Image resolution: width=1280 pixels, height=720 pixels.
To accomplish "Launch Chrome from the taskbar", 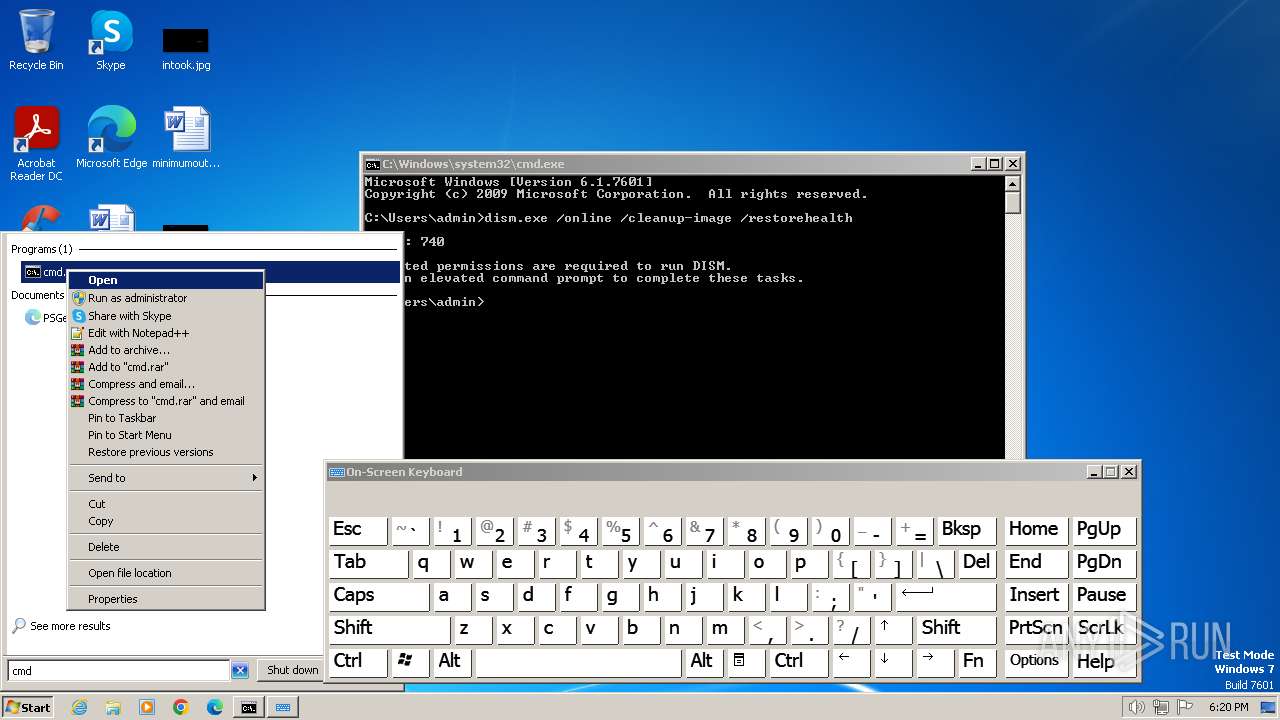I will [181, 707].
